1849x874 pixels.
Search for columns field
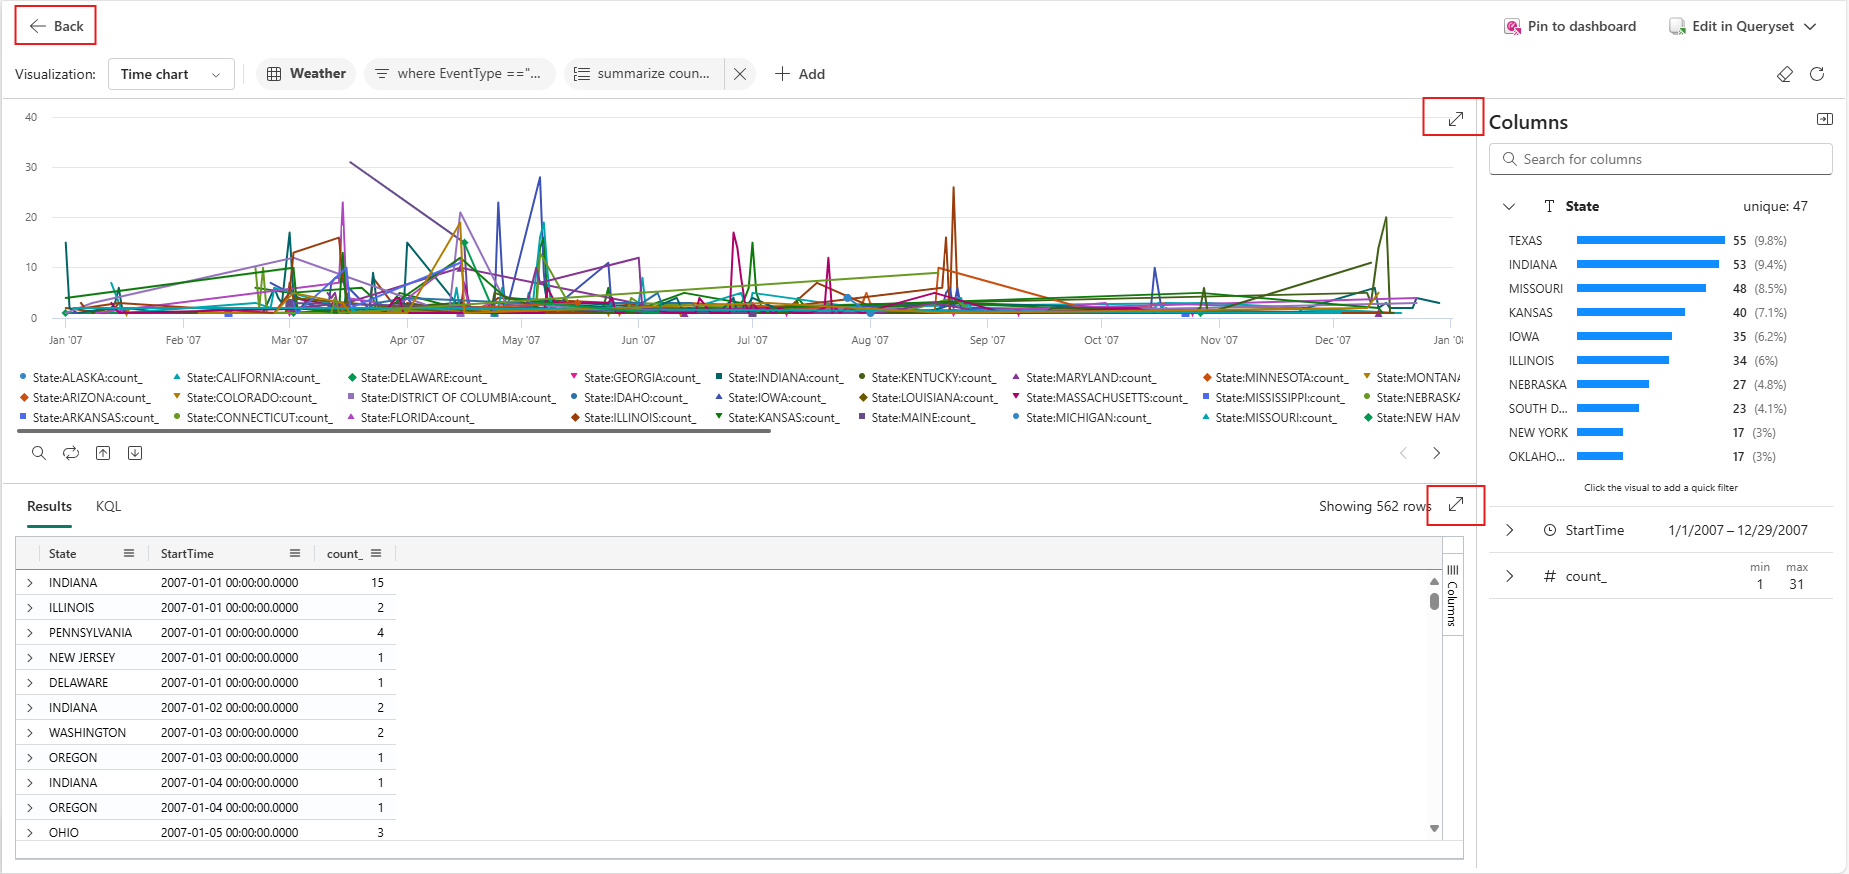(1661, 159)
